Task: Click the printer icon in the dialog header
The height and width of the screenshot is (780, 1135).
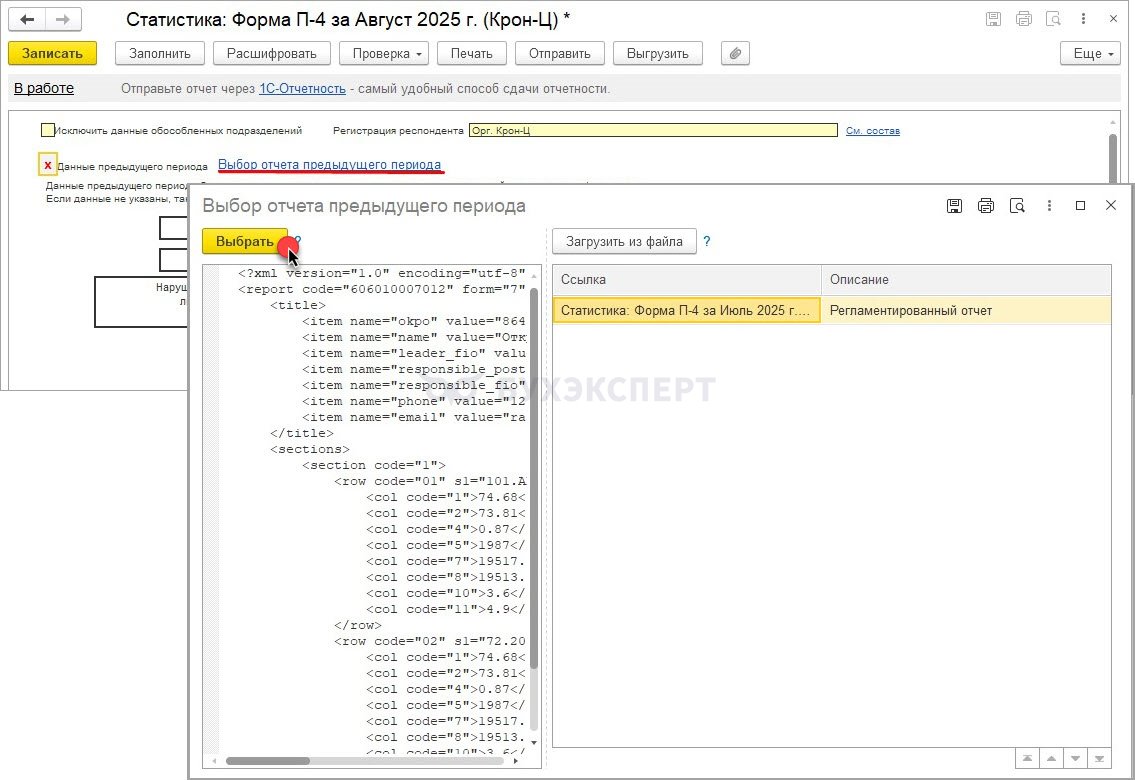Action: coord(986,206)
